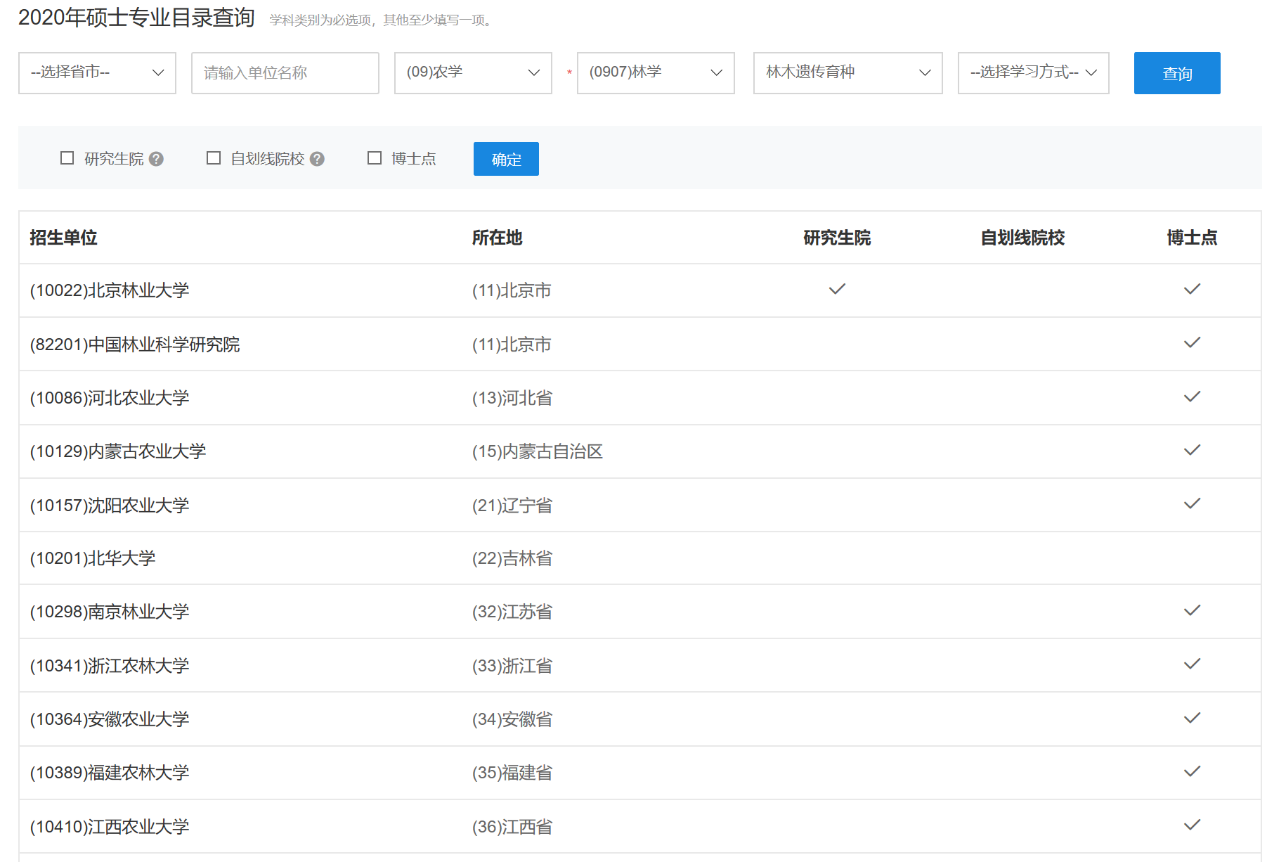
Task: Open (10410)江西农业大学 entry
Action: 110,827
